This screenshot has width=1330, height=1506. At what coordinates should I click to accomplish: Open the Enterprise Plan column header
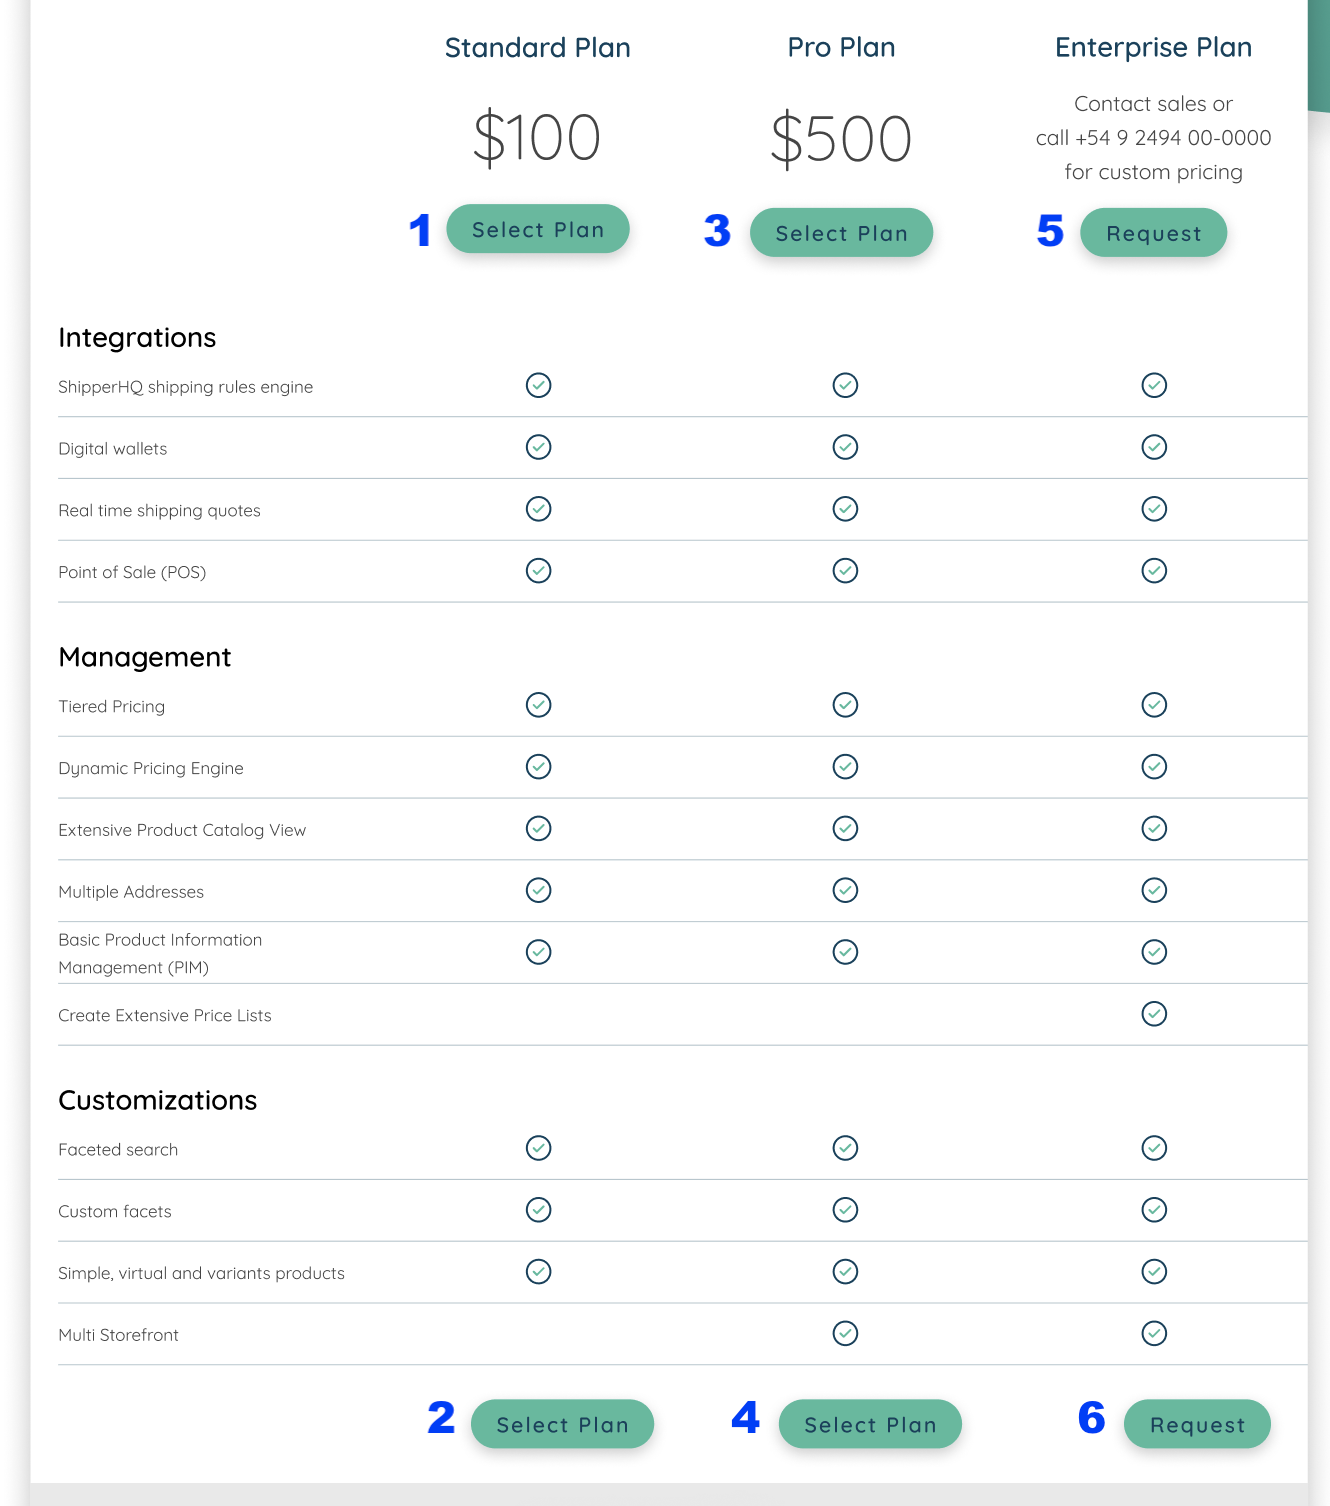1152,47
